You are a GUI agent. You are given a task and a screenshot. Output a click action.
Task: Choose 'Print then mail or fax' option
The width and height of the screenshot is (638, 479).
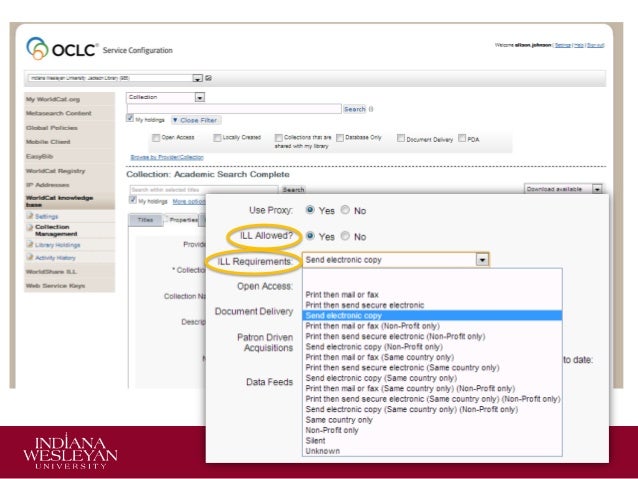coord(342,295)
